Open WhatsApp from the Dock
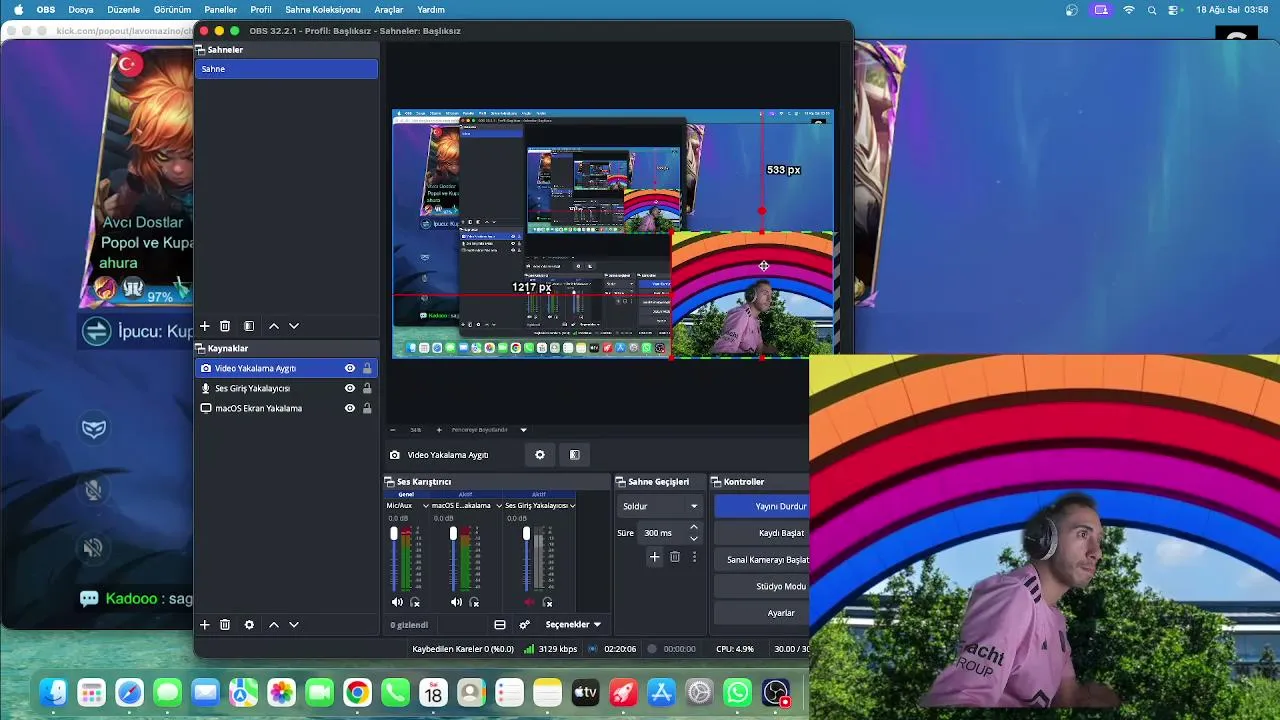 click(x=737, y=693)
